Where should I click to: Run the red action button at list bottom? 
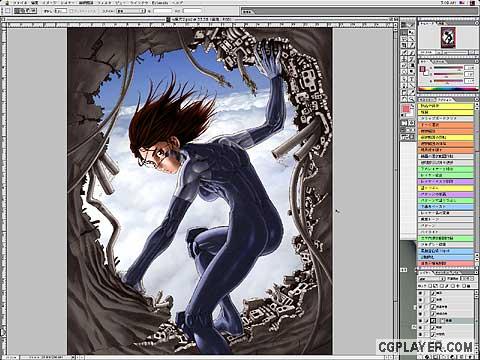(x=446, y=263)
